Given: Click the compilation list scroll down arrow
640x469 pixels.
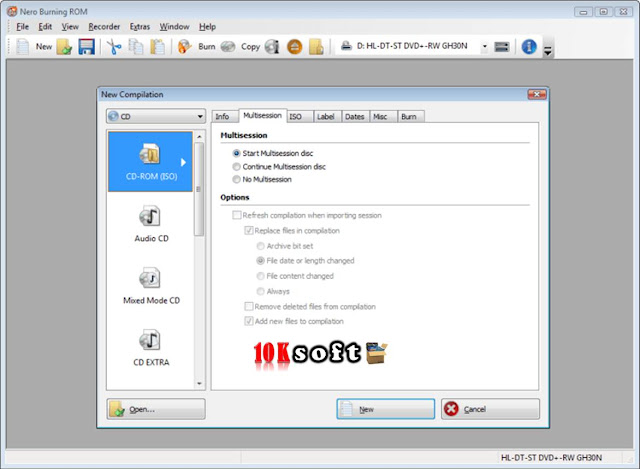Looking at the screenshot, I should 199,384.
